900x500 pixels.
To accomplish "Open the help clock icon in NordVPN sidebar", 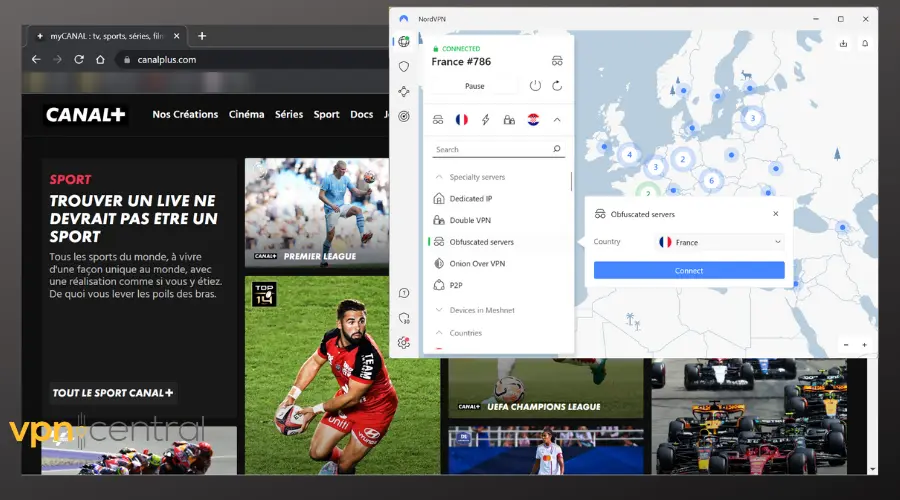I will click(404, 293).
